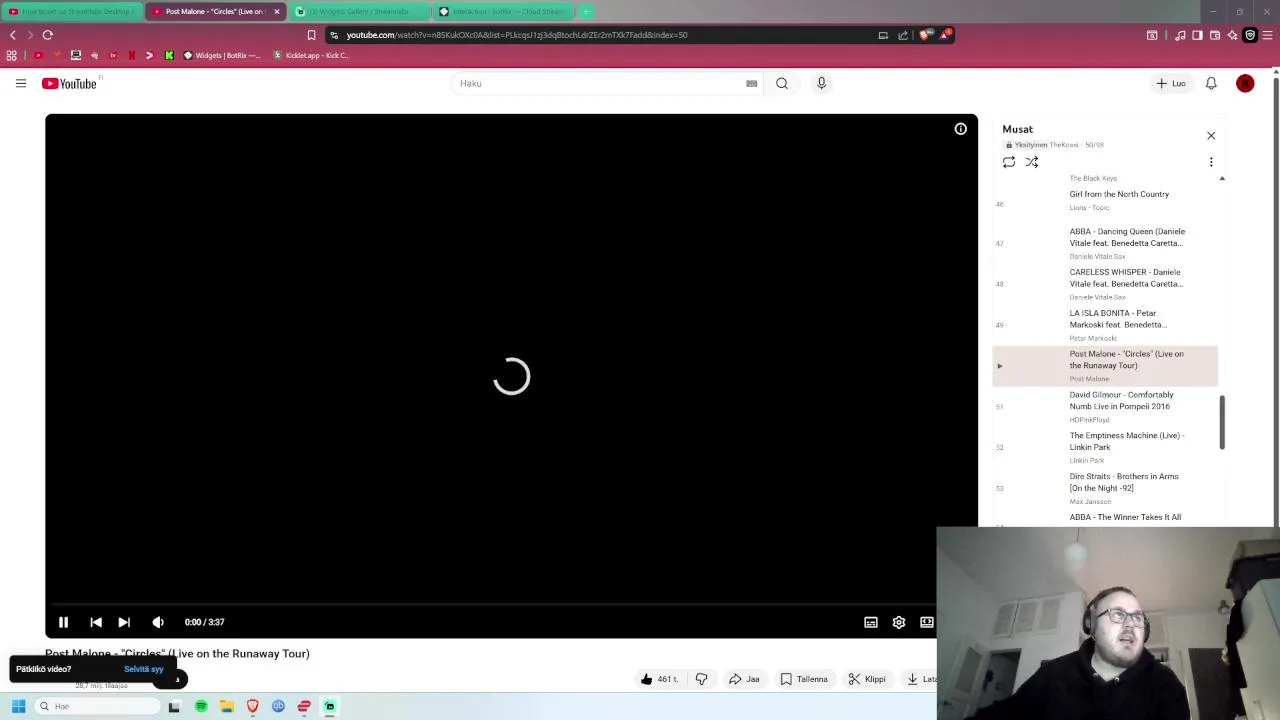
Task: Bookmark this page icon
Action: (311, 35)
